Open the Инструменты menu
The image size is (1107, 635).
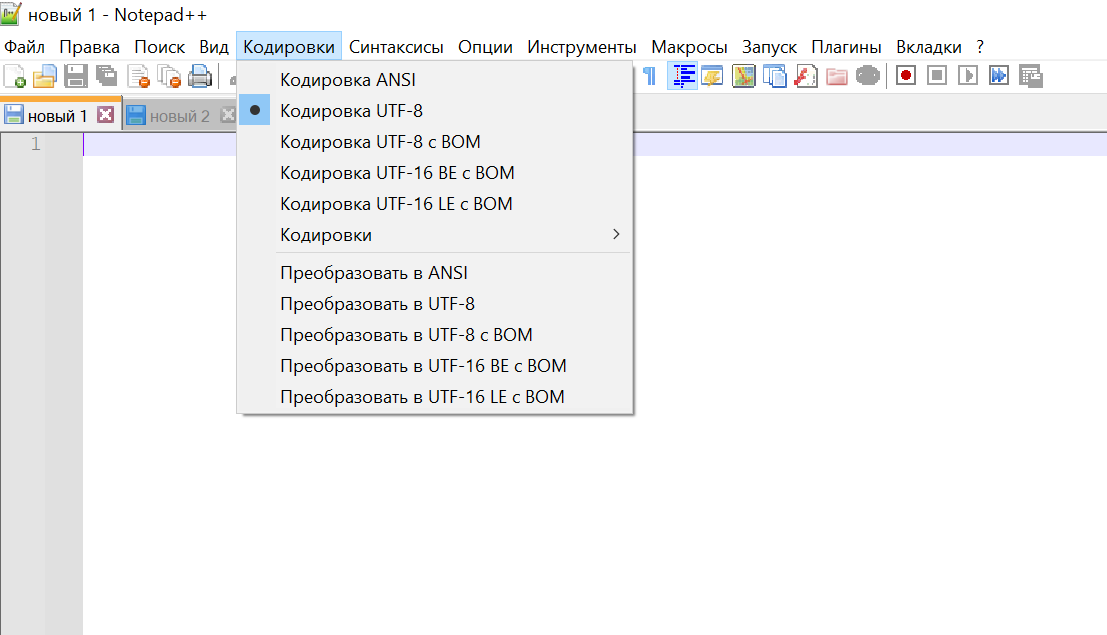click(x=582, y=47)
